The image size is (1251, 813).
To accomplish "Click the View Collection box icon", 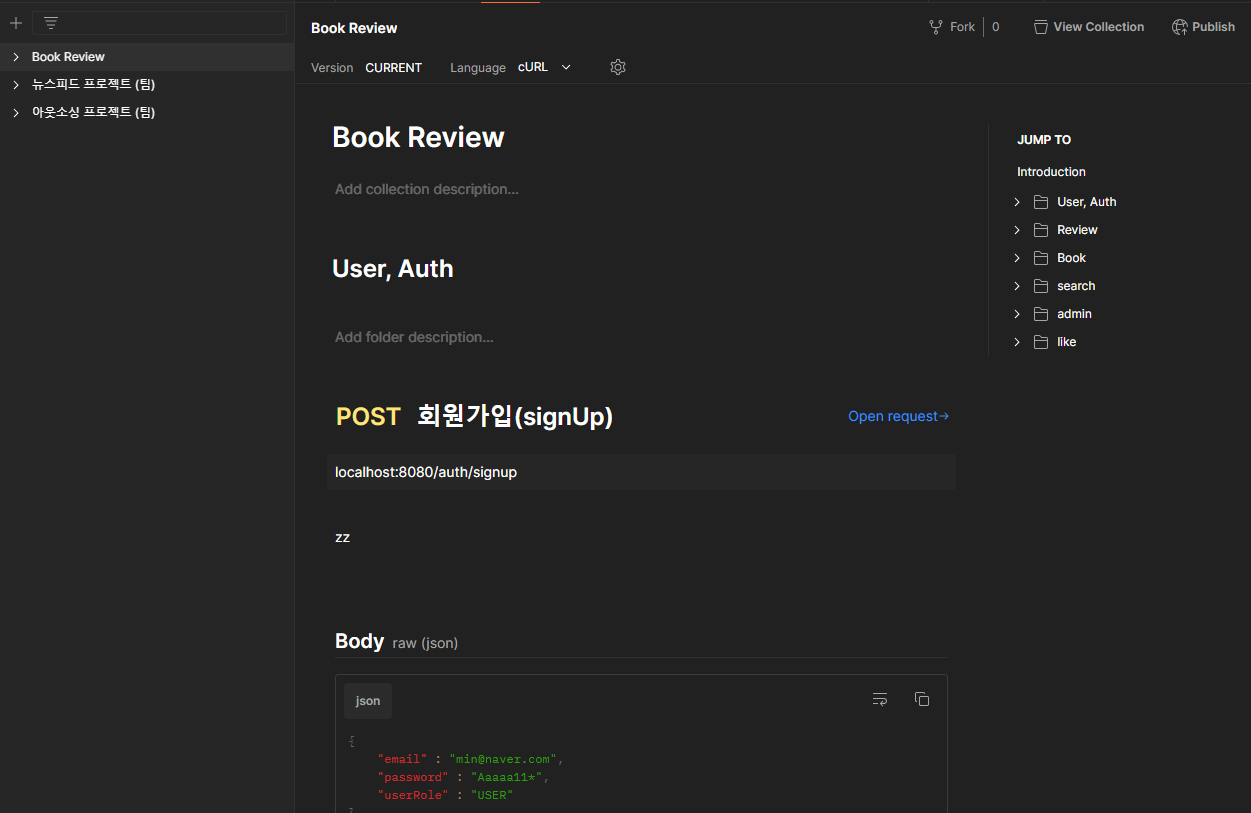I will (x=1041, y=27).
